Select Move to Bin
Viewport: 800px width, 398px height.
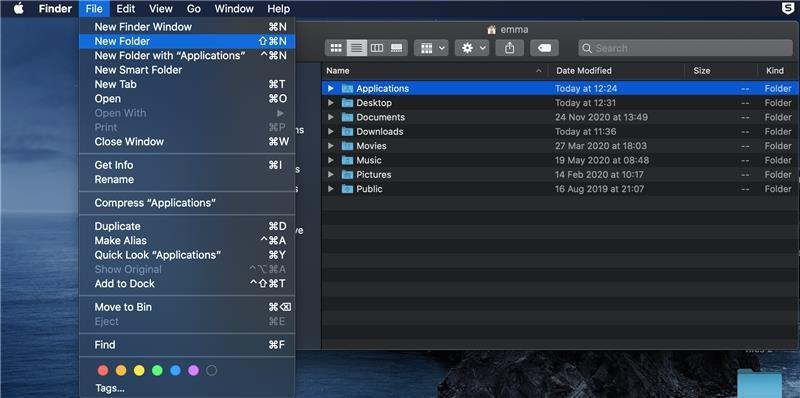tap(187, 307)
